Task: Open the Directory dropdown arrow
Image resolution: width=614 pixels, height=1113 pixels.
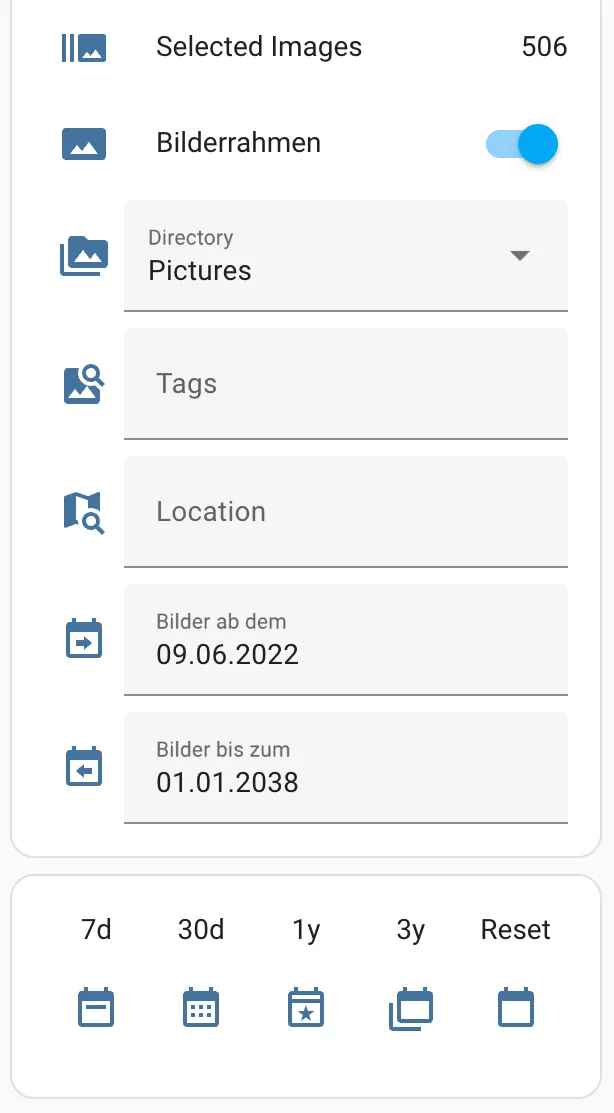Action: [x=520, y=256]
